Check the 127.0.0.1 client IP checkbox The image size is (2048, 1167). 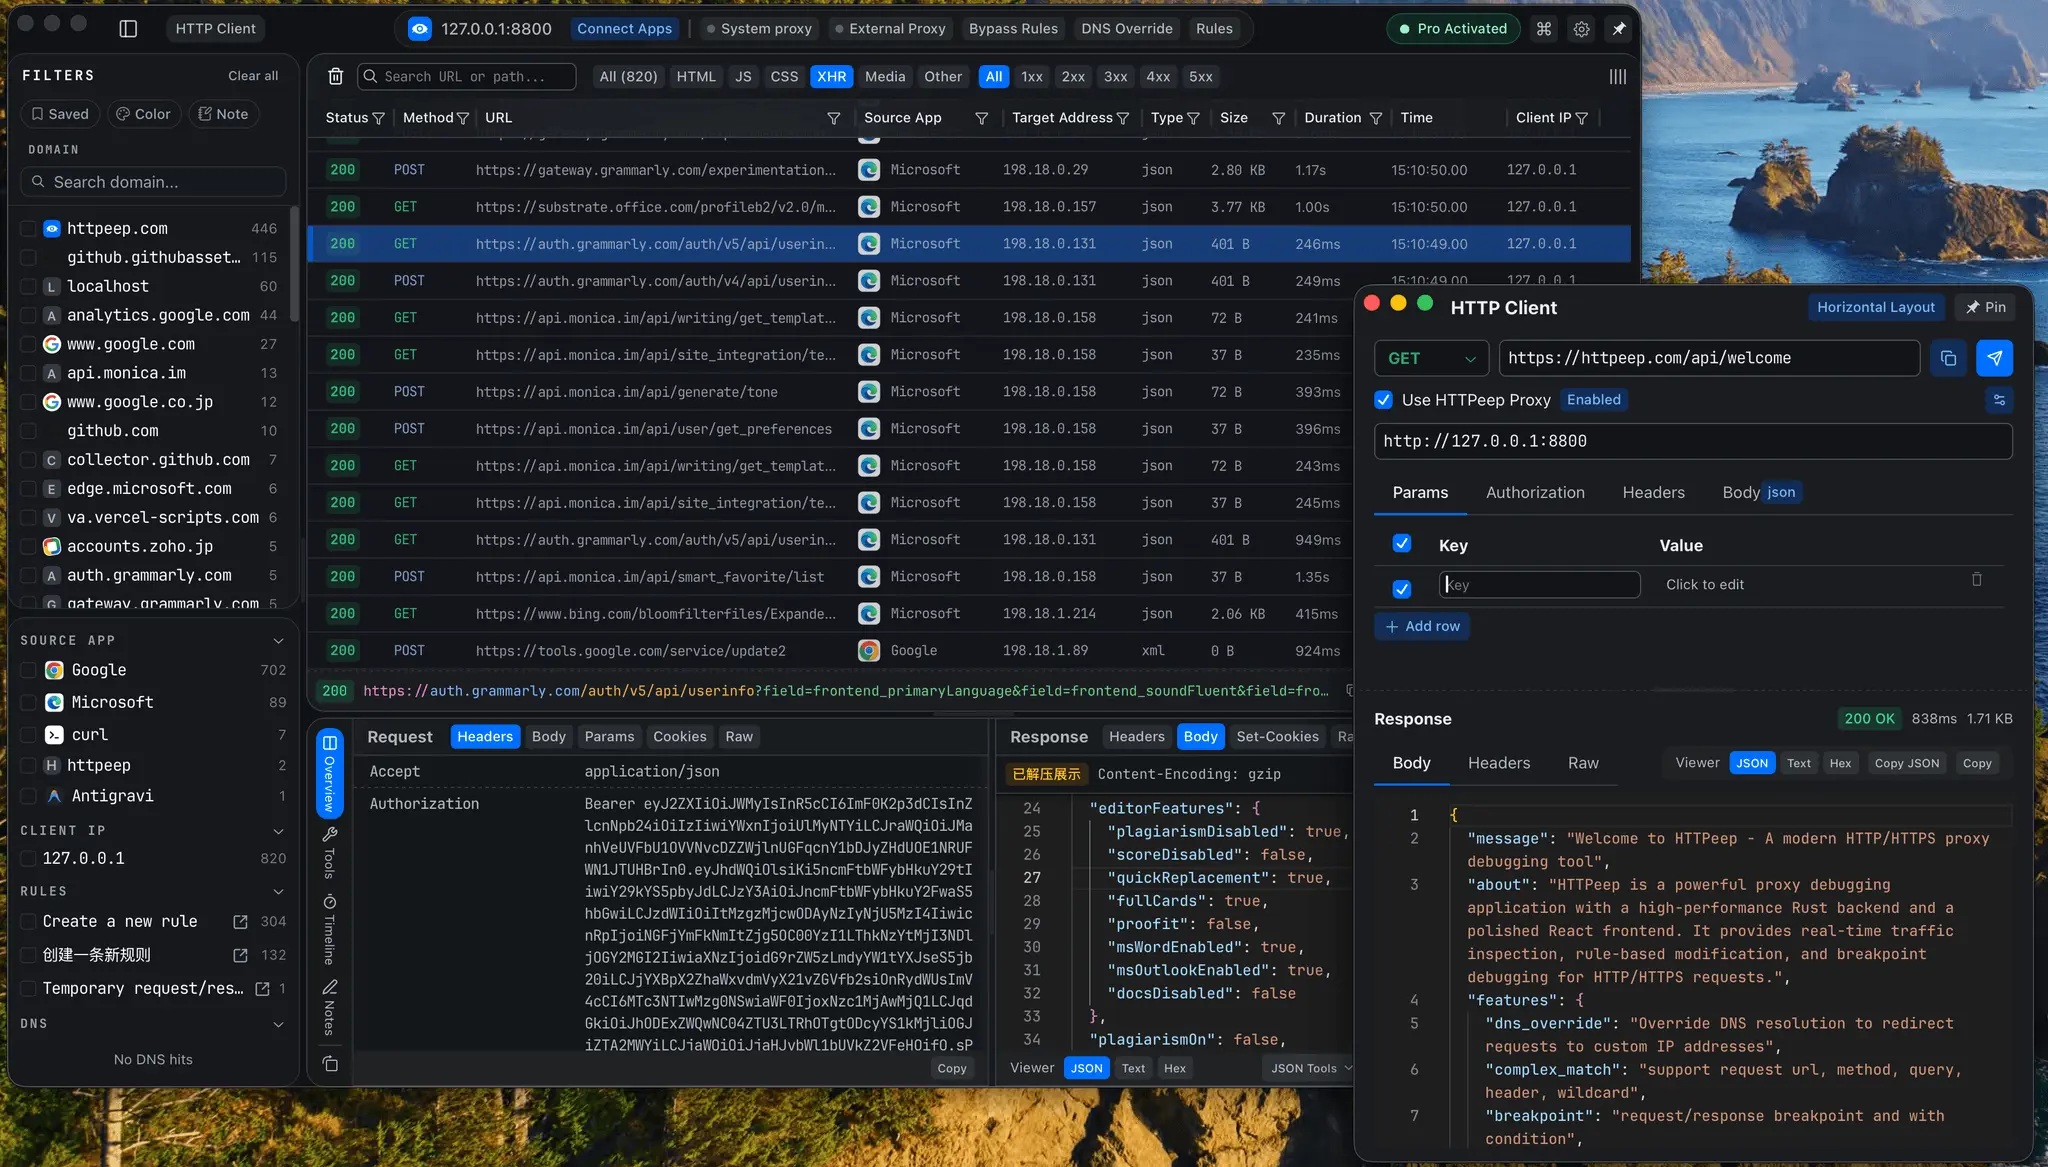29,859
